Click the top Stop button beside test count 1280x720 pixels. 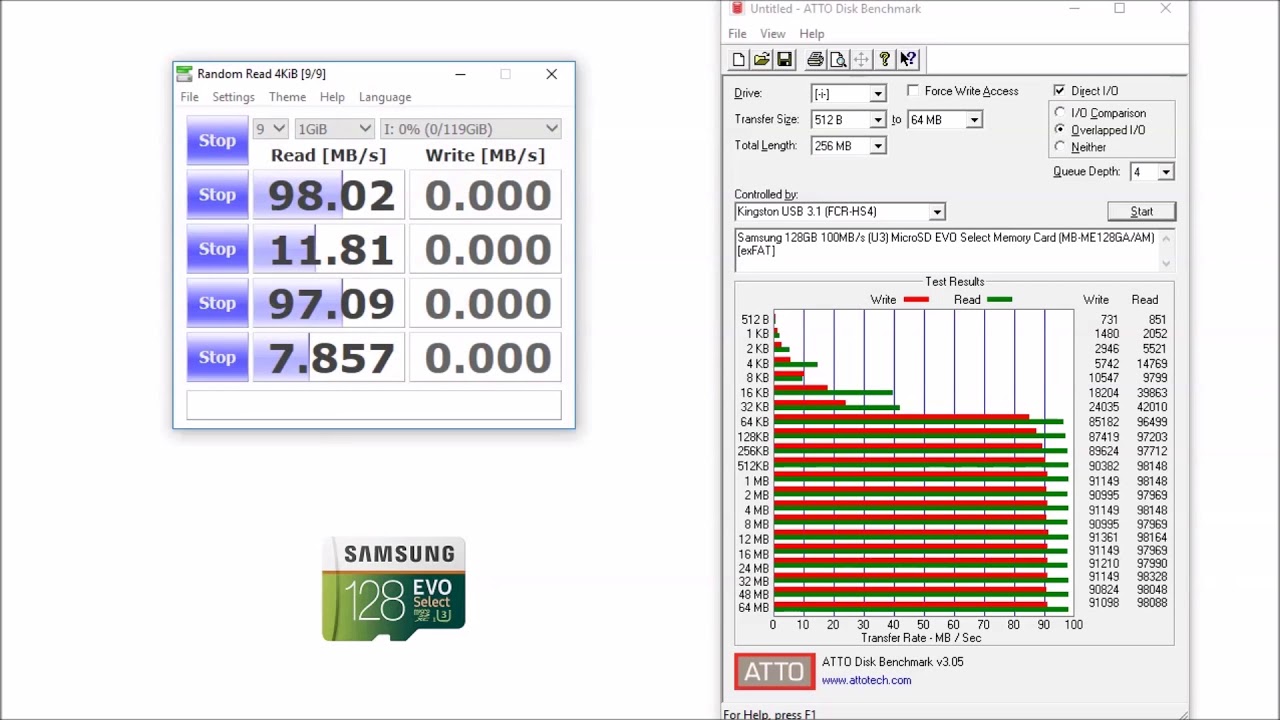[x=217, y=141]
